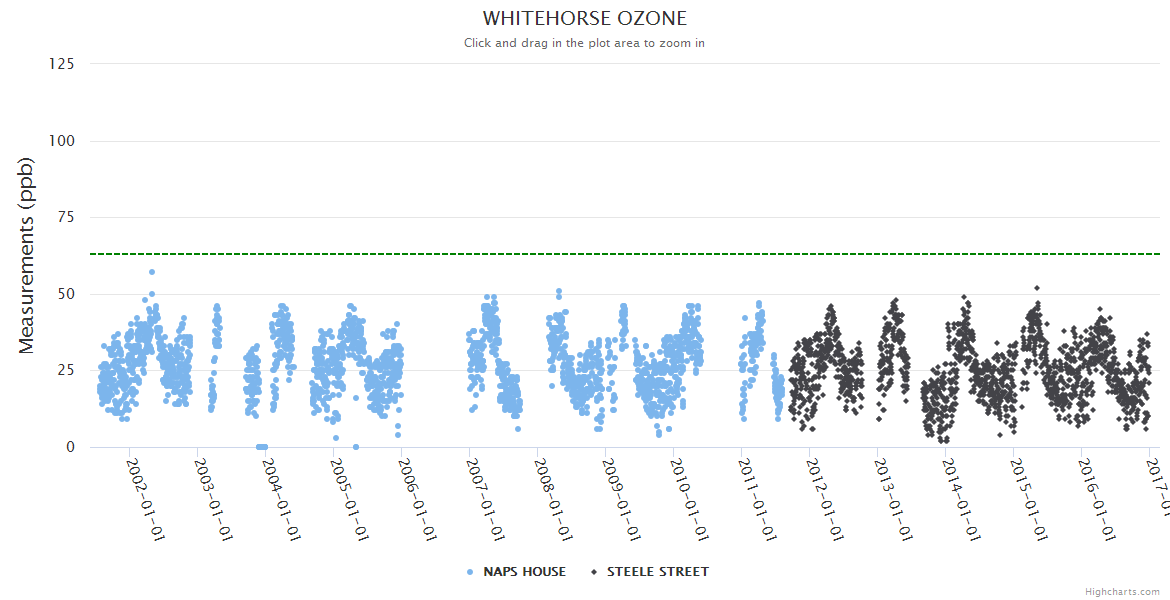1170x600 pixels.
Task: Click the 75 y-axis tick label
Action: coord(66,218)
